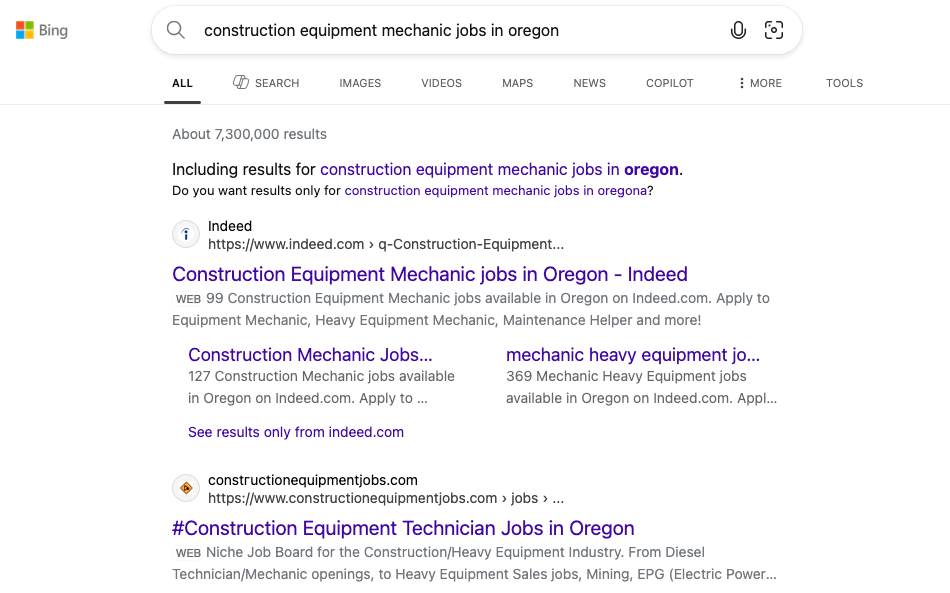This screenshot has height=593, width=950.
Task: Open the Copilot tab
Action: (670, 83)
